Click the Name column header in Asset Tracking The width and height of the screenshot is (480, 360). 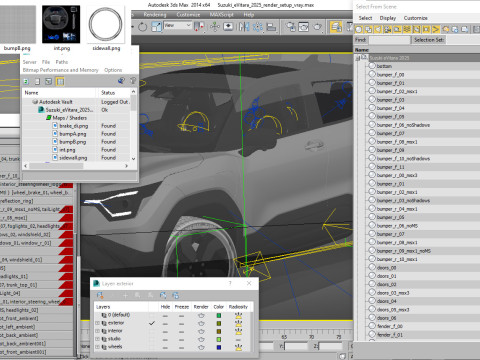tap(59, 93)
